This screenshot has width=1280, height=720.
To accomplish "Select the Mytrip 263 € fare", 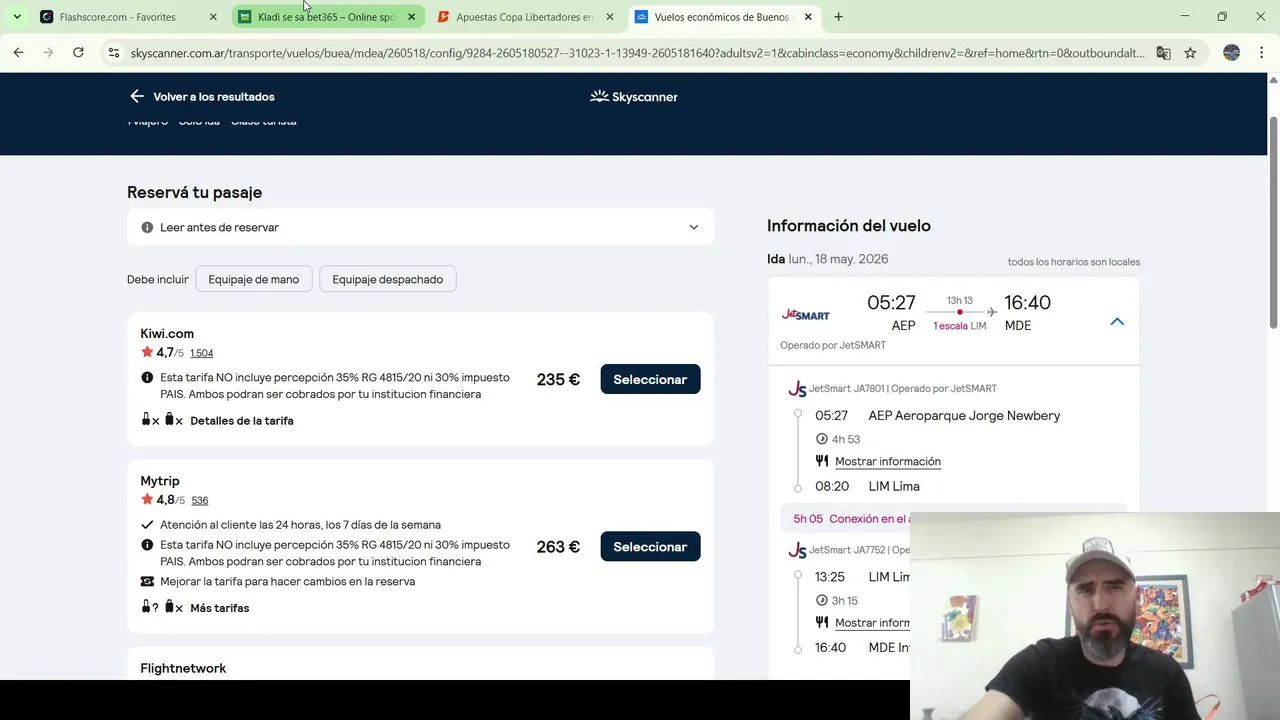I will point(650,547).
